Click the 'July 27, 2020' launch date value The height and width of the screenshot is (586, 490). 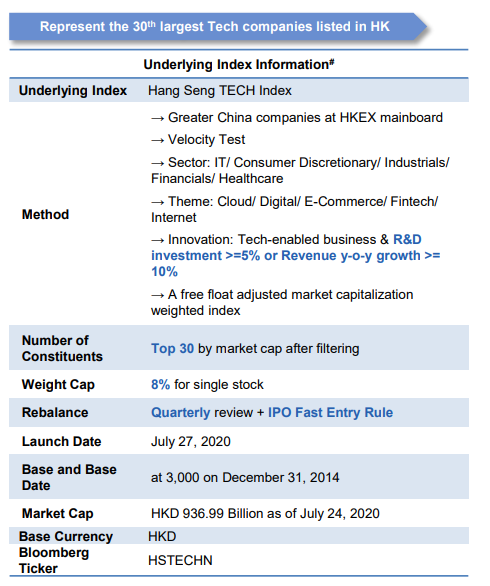coord(191,441)
